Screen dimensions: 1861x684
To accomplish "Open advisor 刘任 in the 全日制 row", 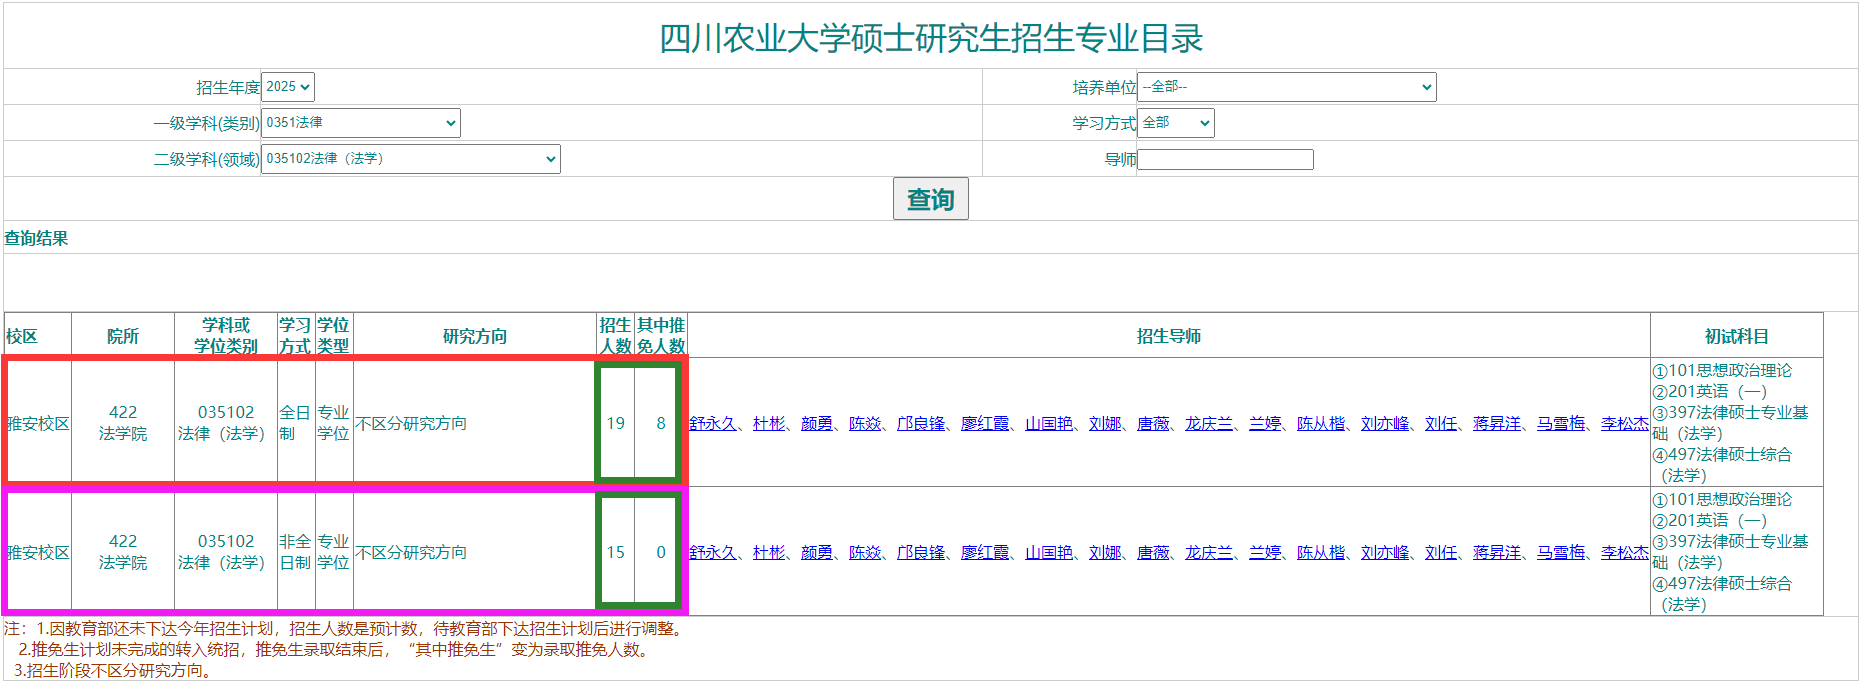I will click(1441, 424).
